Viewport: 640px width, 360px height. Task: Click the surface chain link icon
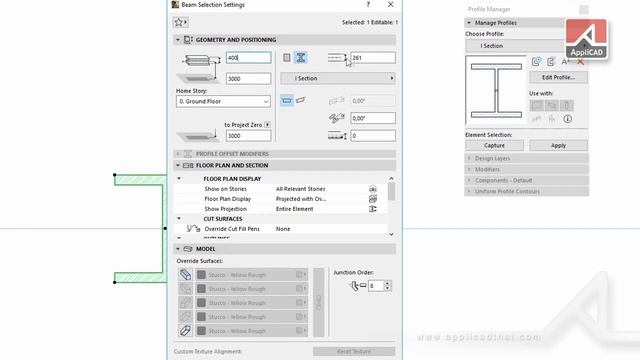[318, 302]
